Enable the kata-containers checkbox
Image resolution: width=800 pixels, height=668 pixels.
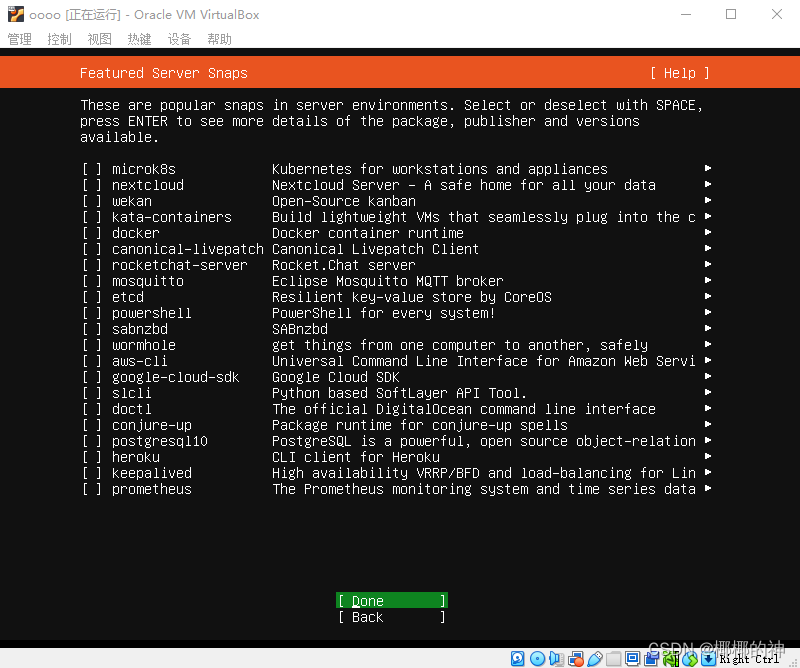(92, 217)
